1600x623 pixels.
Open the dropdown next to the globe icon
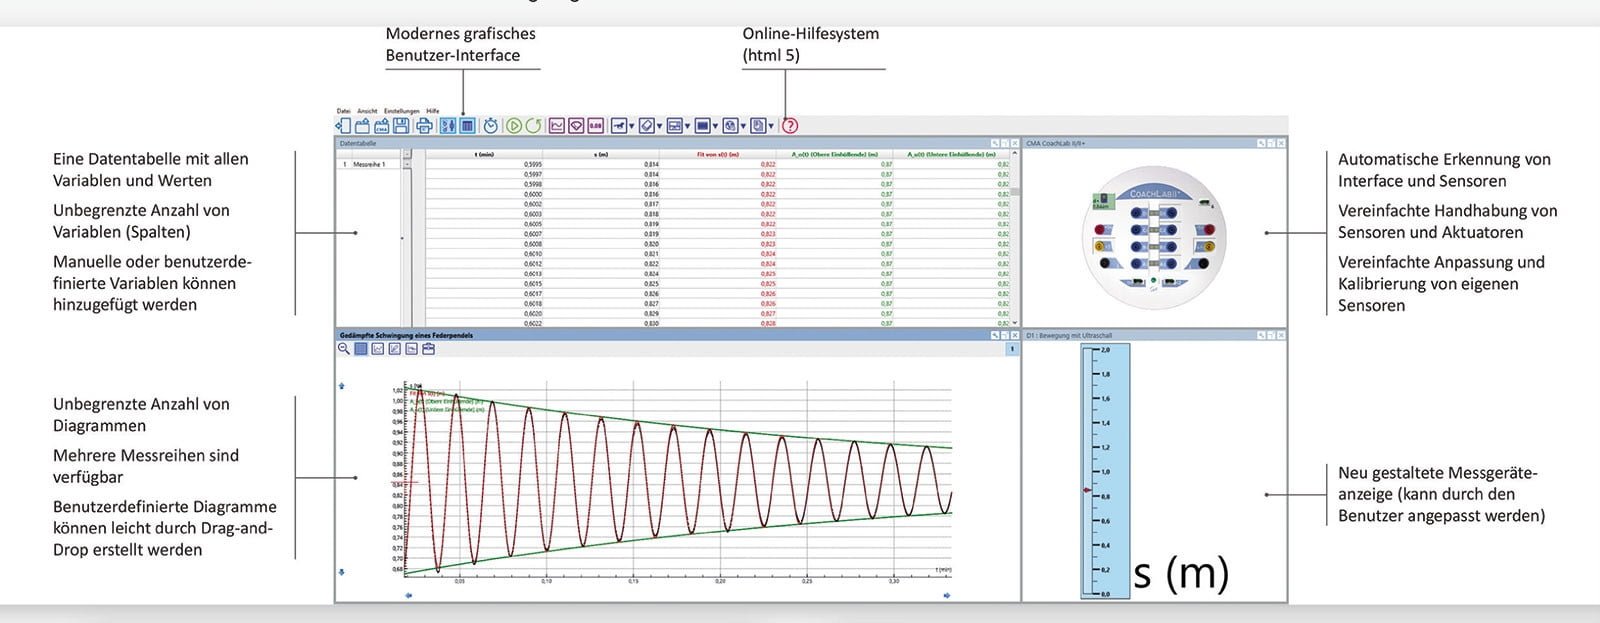tap(743, 127)
